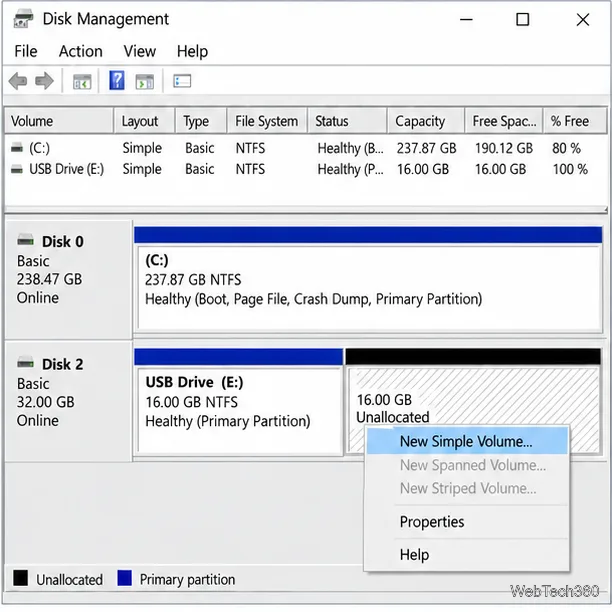Viewport: 612px width, 612px height.
Task: Sort by the Status column header
Action: tap(347, 121)
